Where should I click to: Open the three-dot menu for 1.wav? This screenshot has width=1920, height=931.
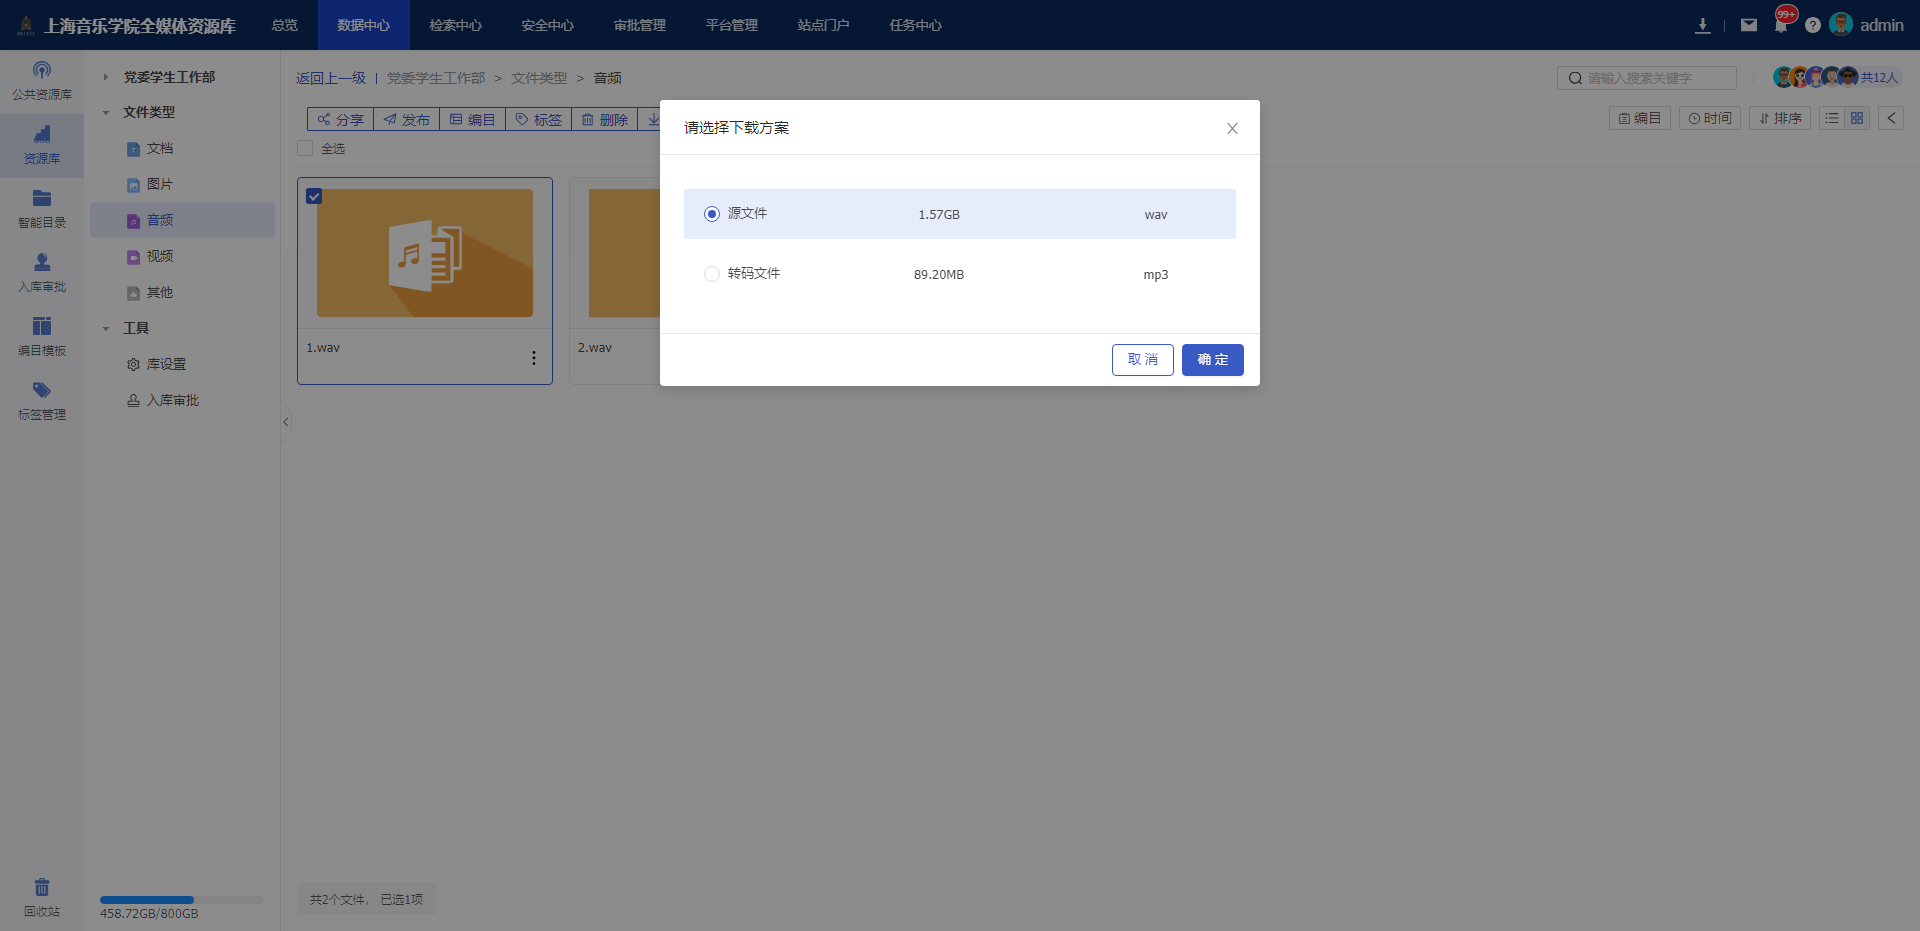533,358
